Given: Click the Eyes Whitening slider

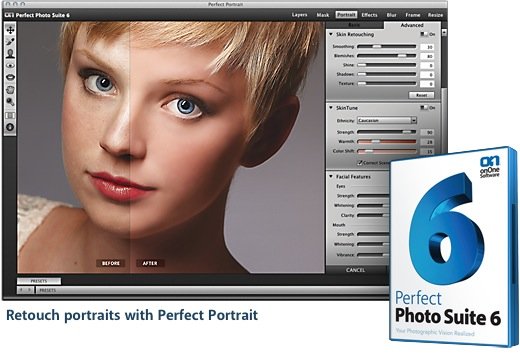Looking at the screenshot, I should (373, 205).
